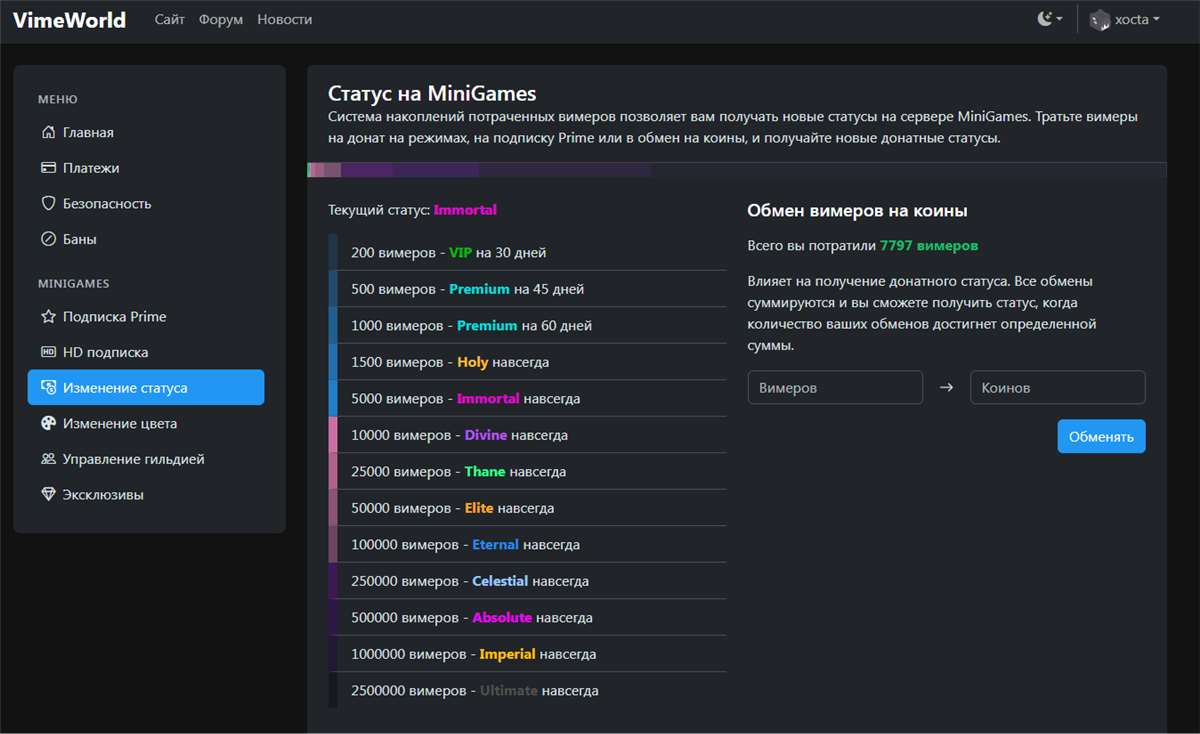The width and height of the screenshot is (1200, 734).
Task: Click the '25000 вимеров - Thane навсегда' row
Action: pyautogui.click(x=527, y=471)
